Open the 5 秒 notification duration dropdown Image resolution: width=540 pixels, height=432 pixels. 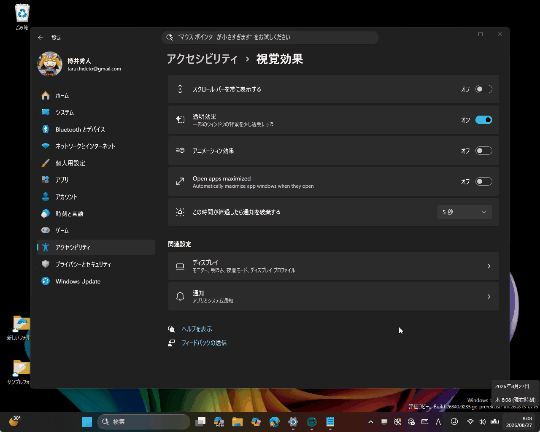464,212
